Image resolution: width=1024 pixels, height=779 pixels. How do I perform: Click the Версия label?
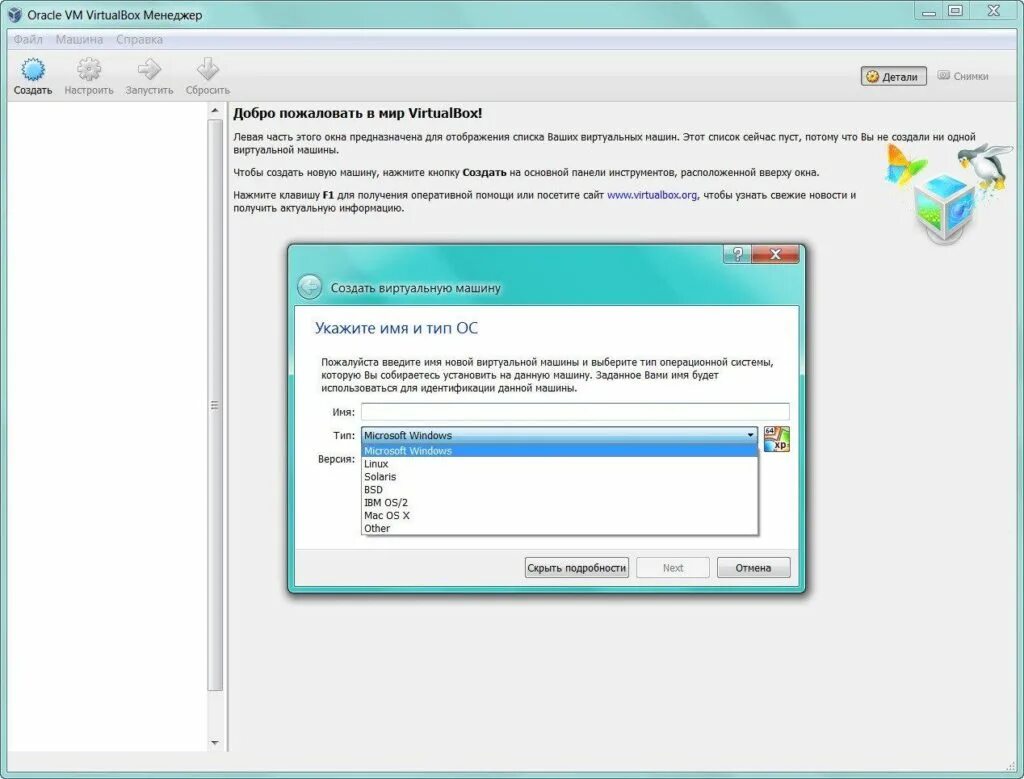click(336, 459)
